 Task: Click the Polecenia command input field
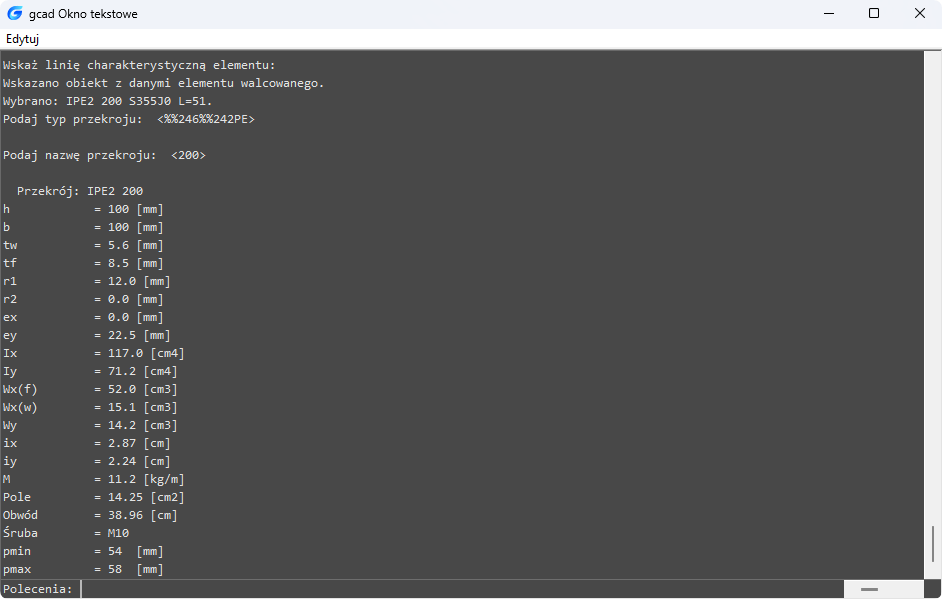(462, 589)
